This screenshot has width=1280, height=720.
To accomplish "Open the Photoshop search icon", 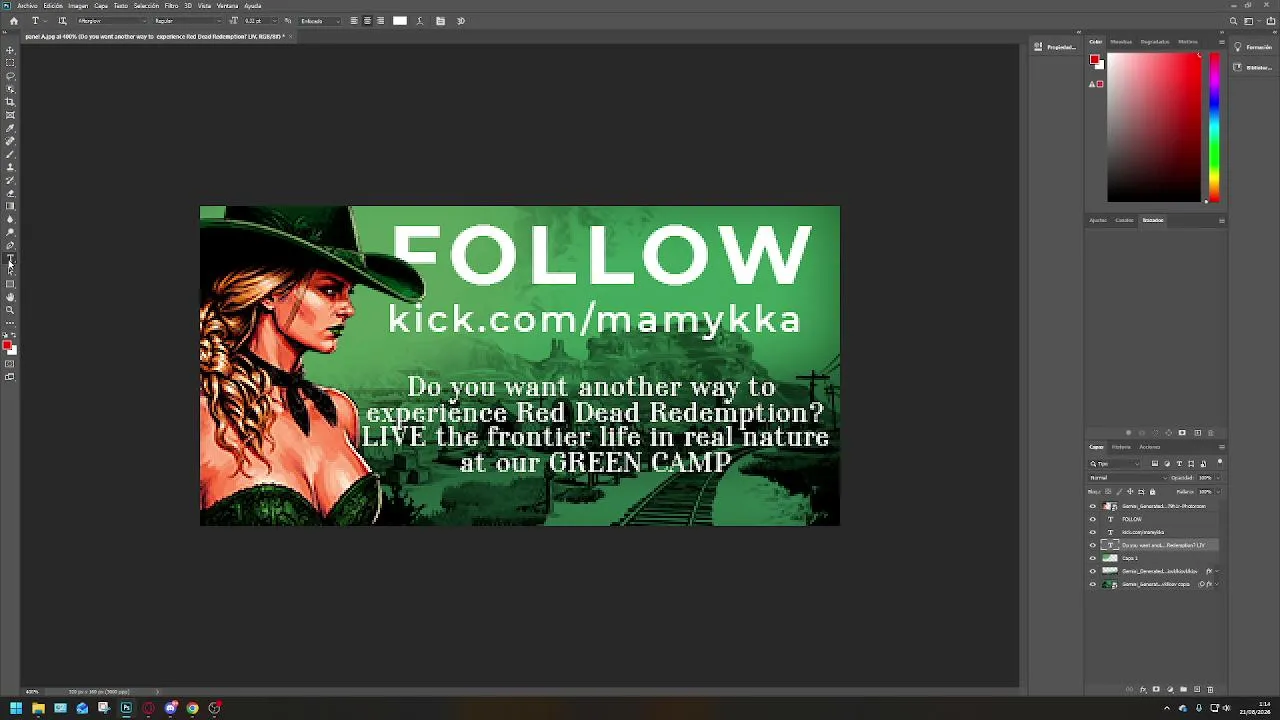I will click(1233, 21).
